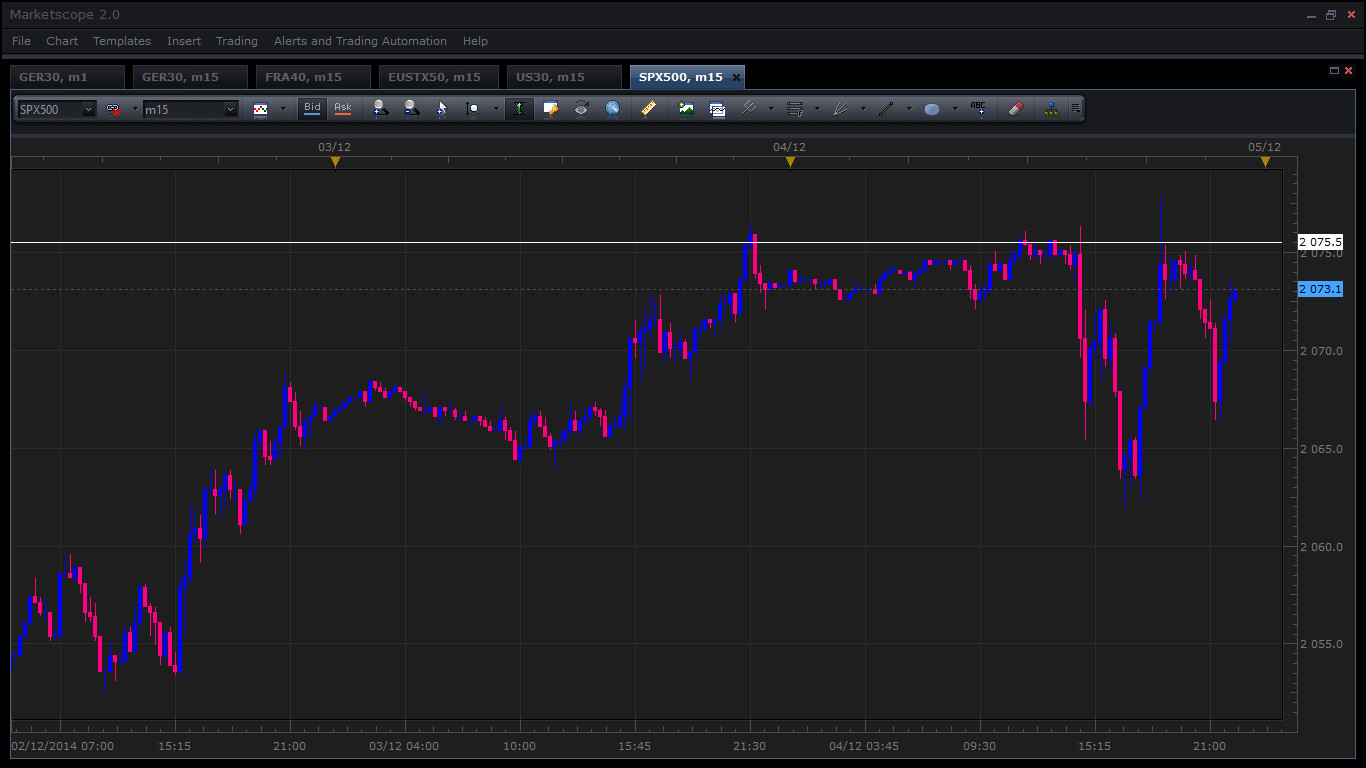Toggle the vertical autoscale green arrow button
The image size is (1366, 768).
(519, 109)
